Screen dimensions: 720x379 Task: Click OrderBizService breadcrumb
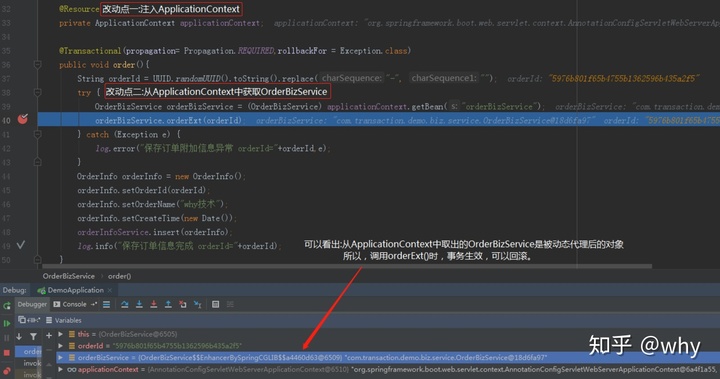coord(68,276)
